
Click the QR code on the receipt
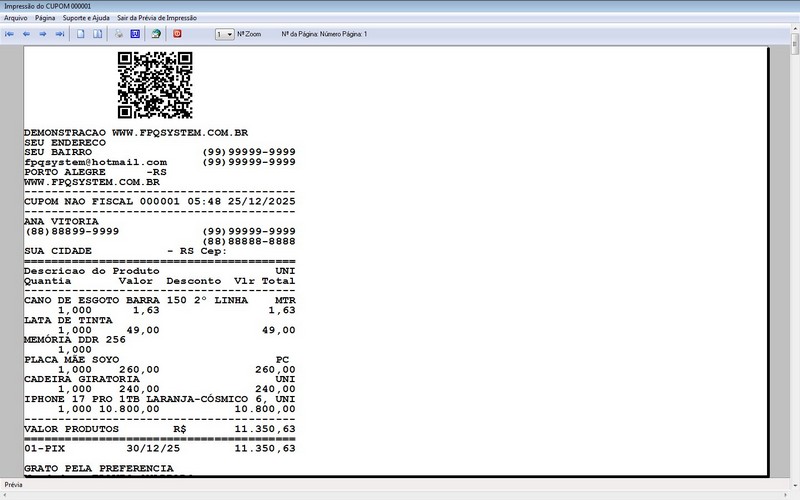coord(155,85)
